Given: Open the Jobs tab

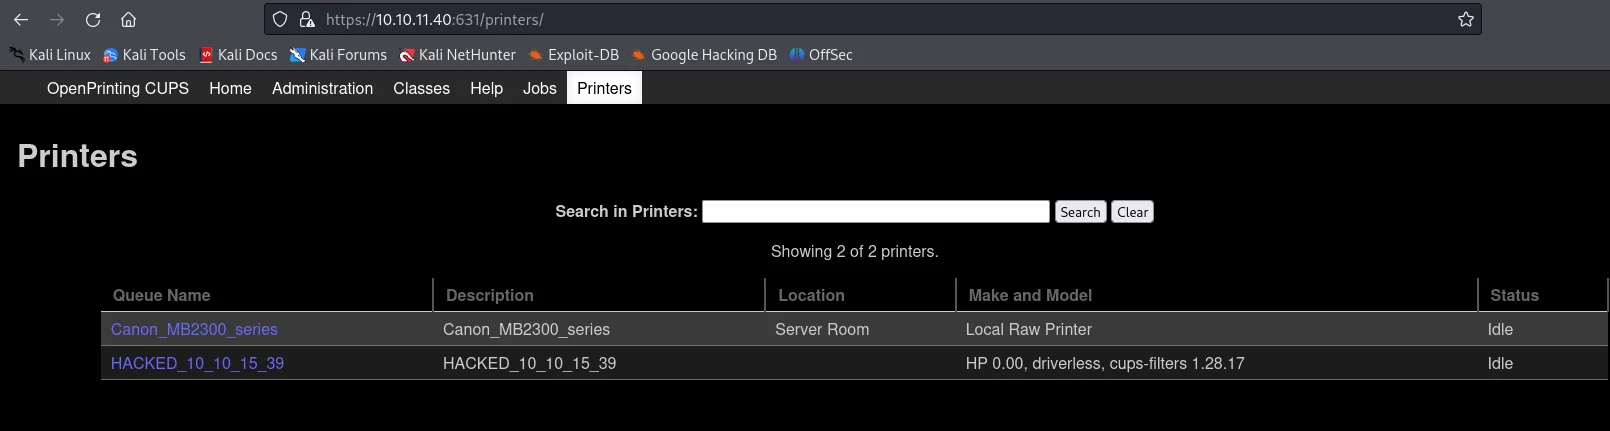Looking at the screenshot, I should [539, 88].
